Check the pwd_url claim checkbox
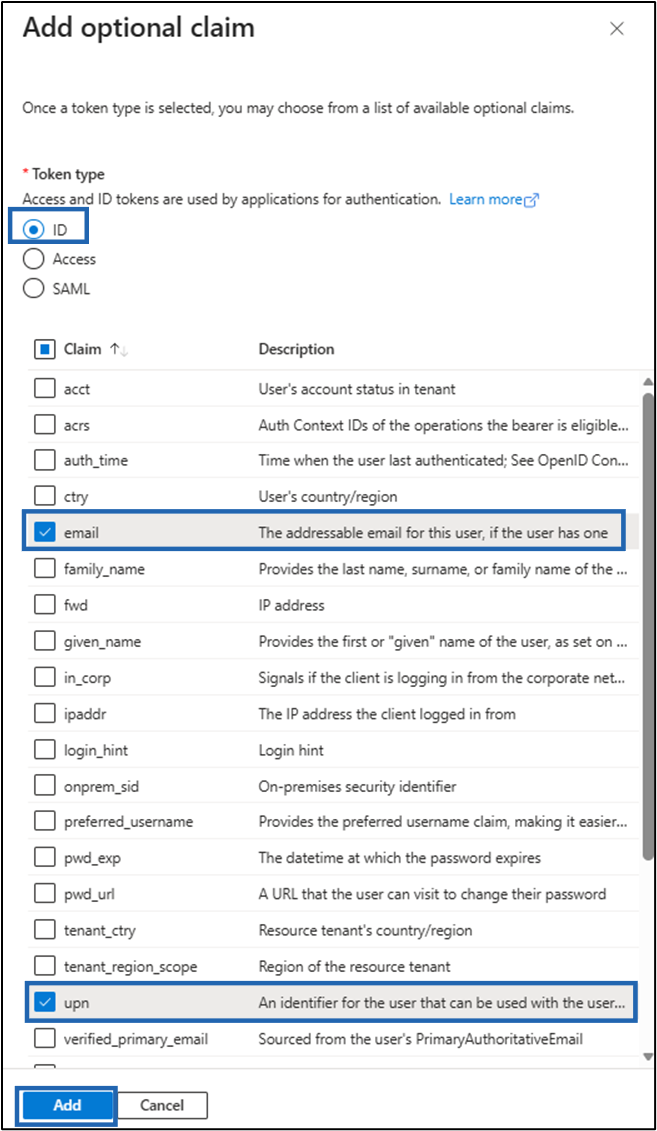 45,894
